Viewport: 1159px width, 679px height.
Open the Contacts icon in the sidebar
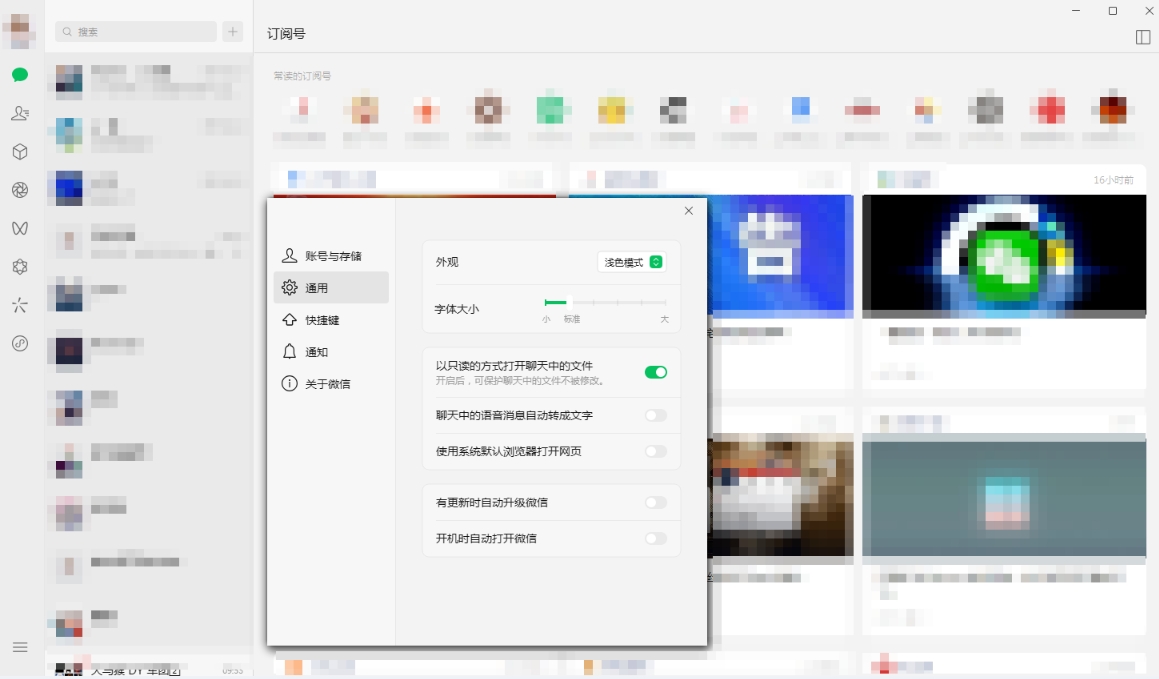[x=20, y=113]
